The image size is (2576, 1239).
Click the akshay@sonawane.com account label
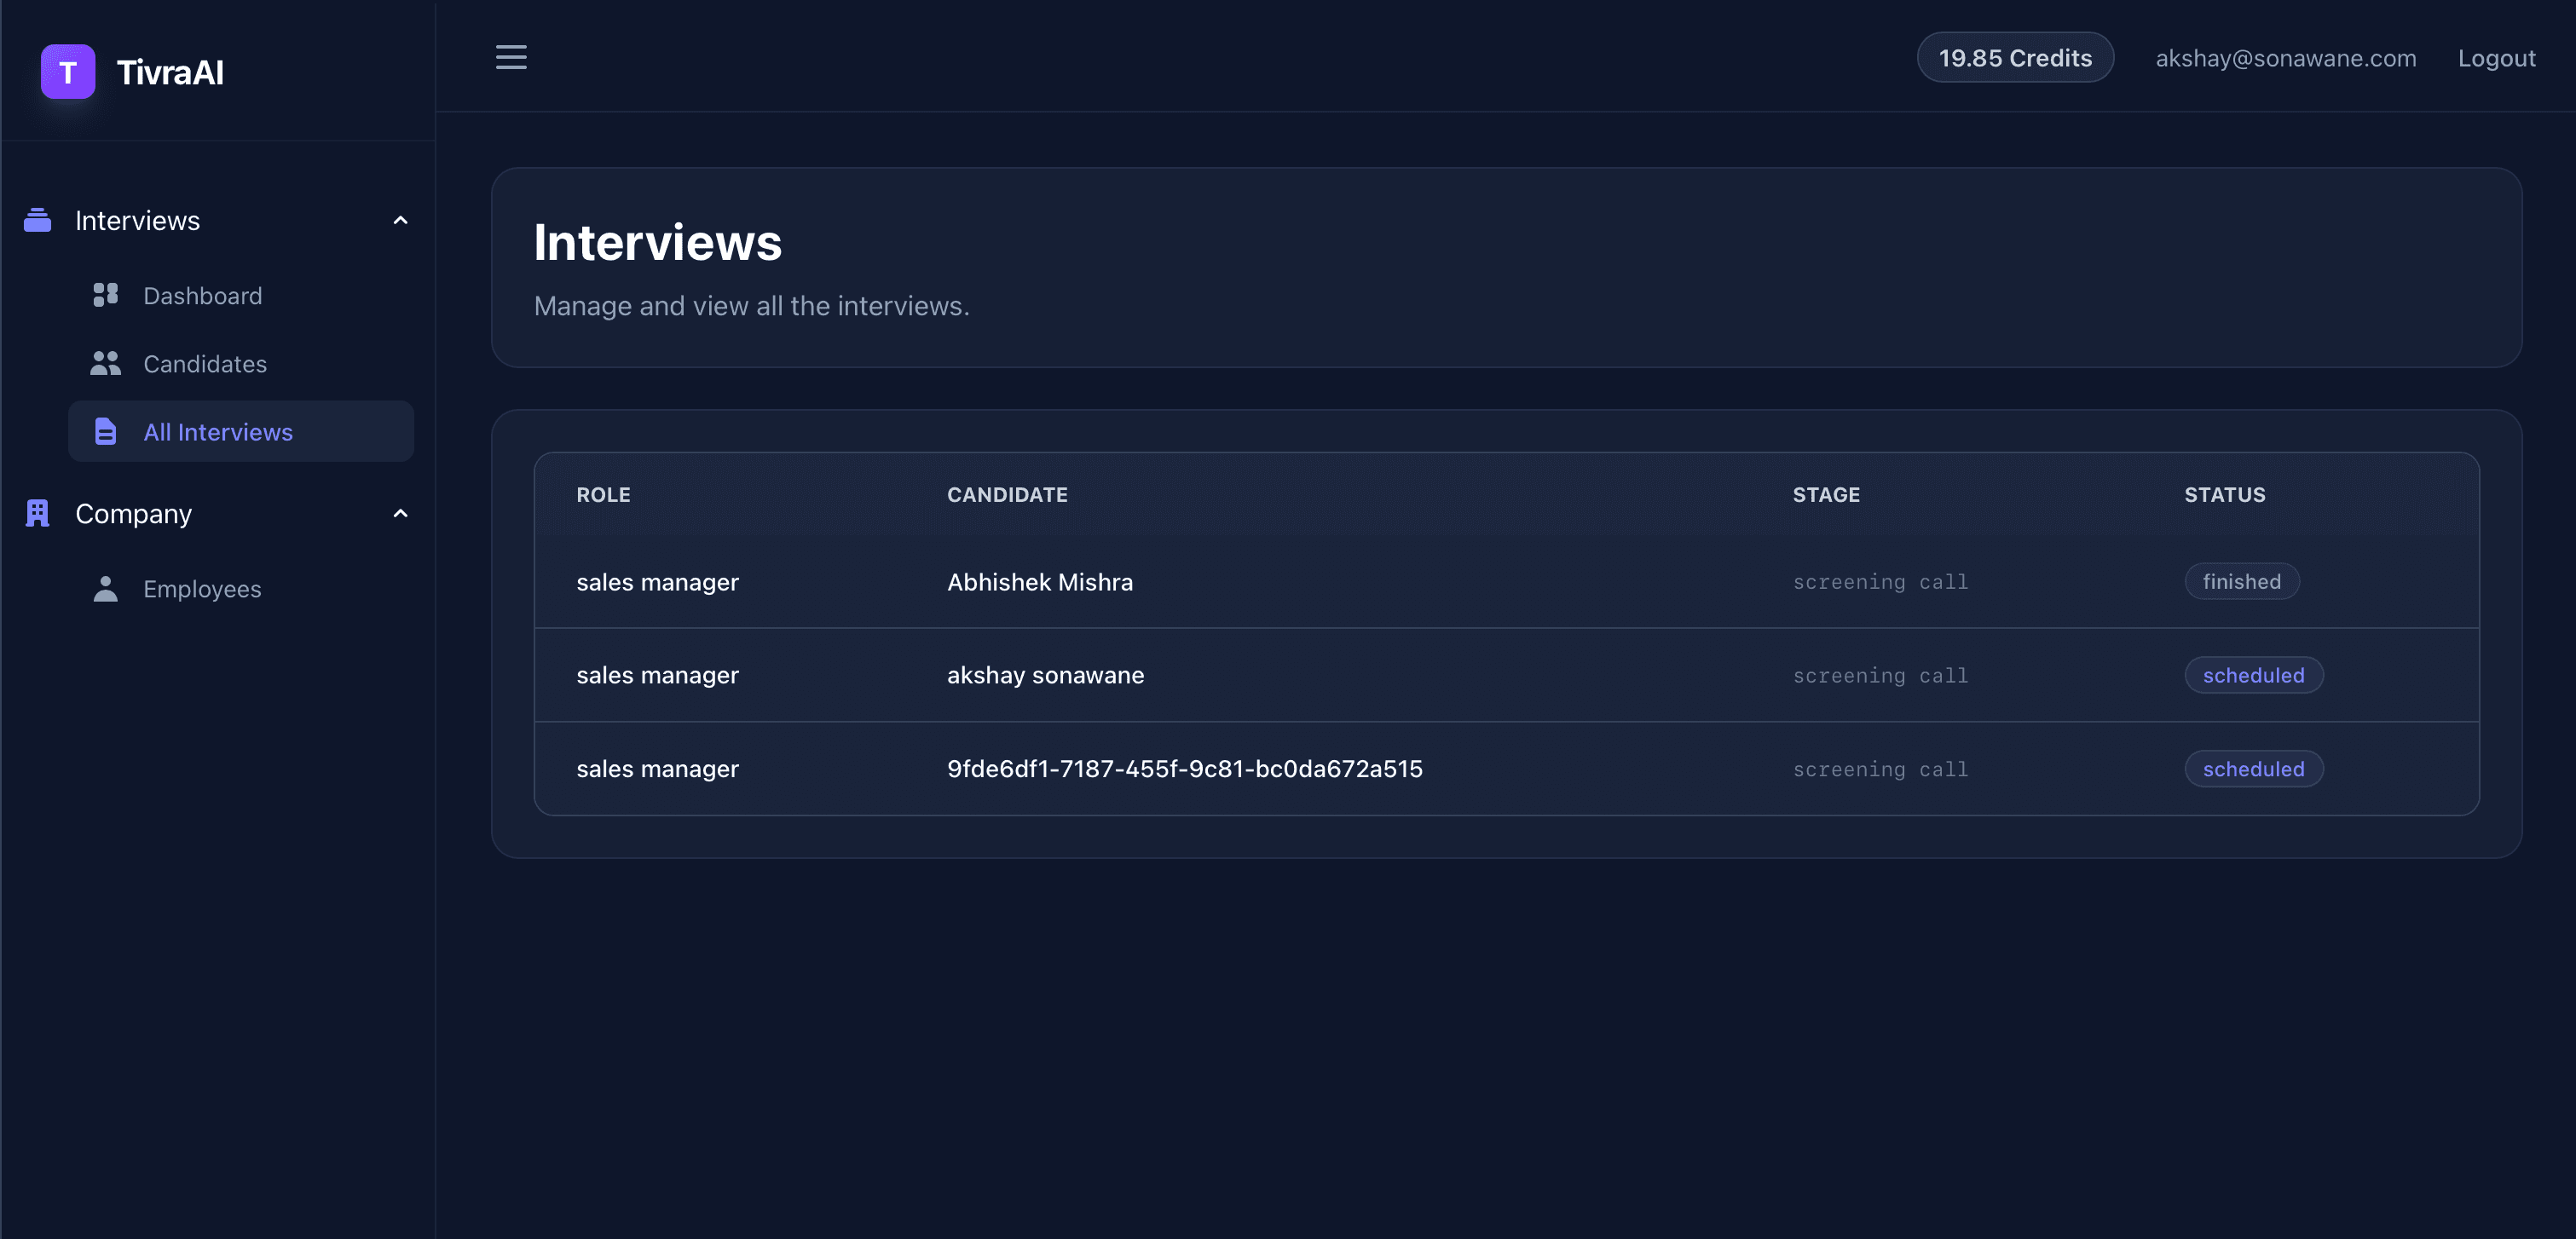click(x=2285, y=58)
